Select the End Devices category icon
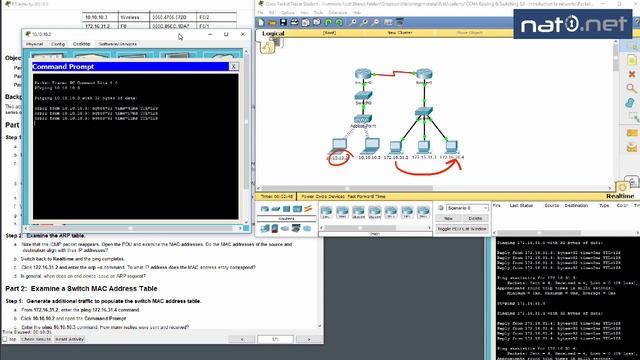The width and height of the screenshot is (640, 360). pyautogui.click(x=264, y=229)
